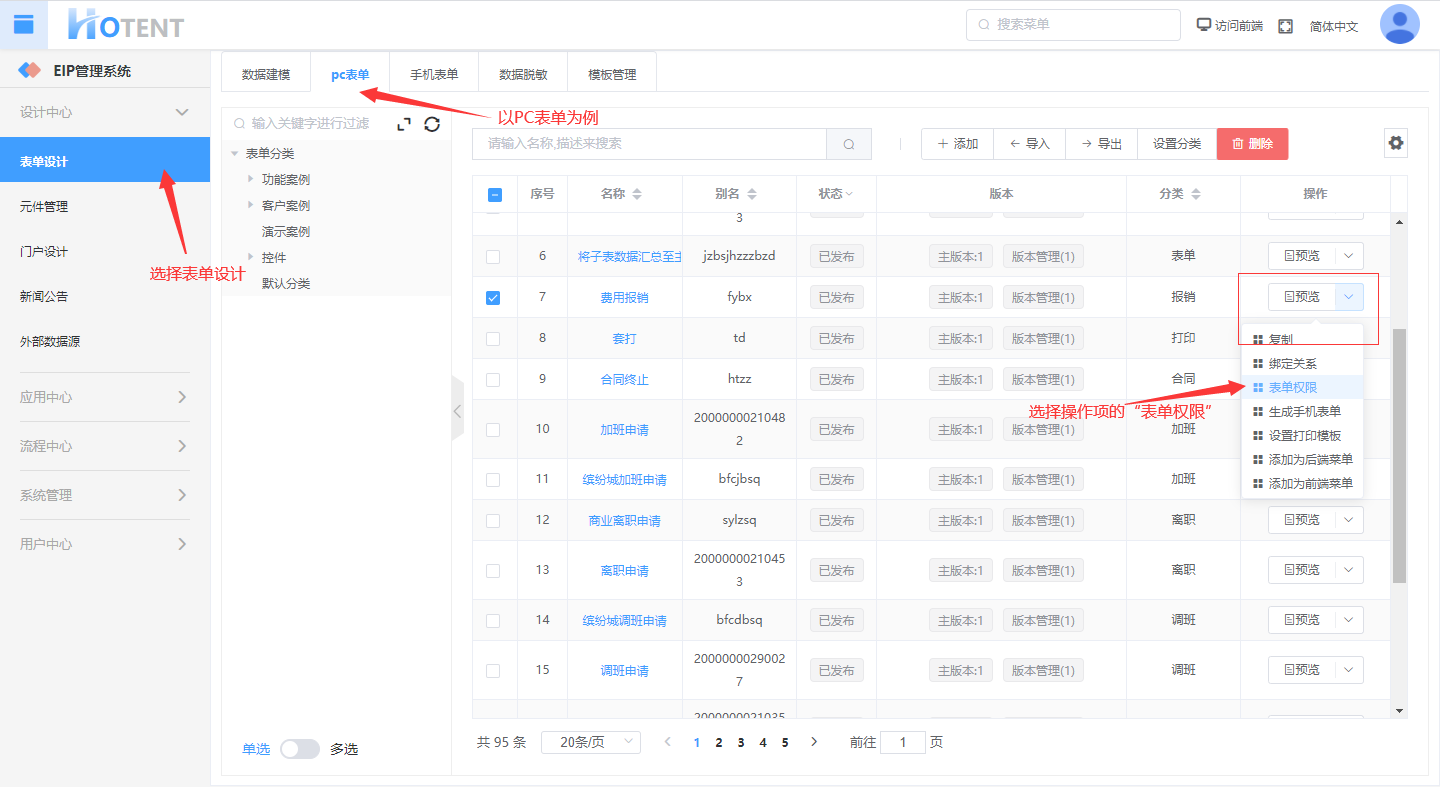The height and width of the screenshot is (787, 1440).
Task: Collapse the left category panel with the arrow handle
Action: click(457, 410)
